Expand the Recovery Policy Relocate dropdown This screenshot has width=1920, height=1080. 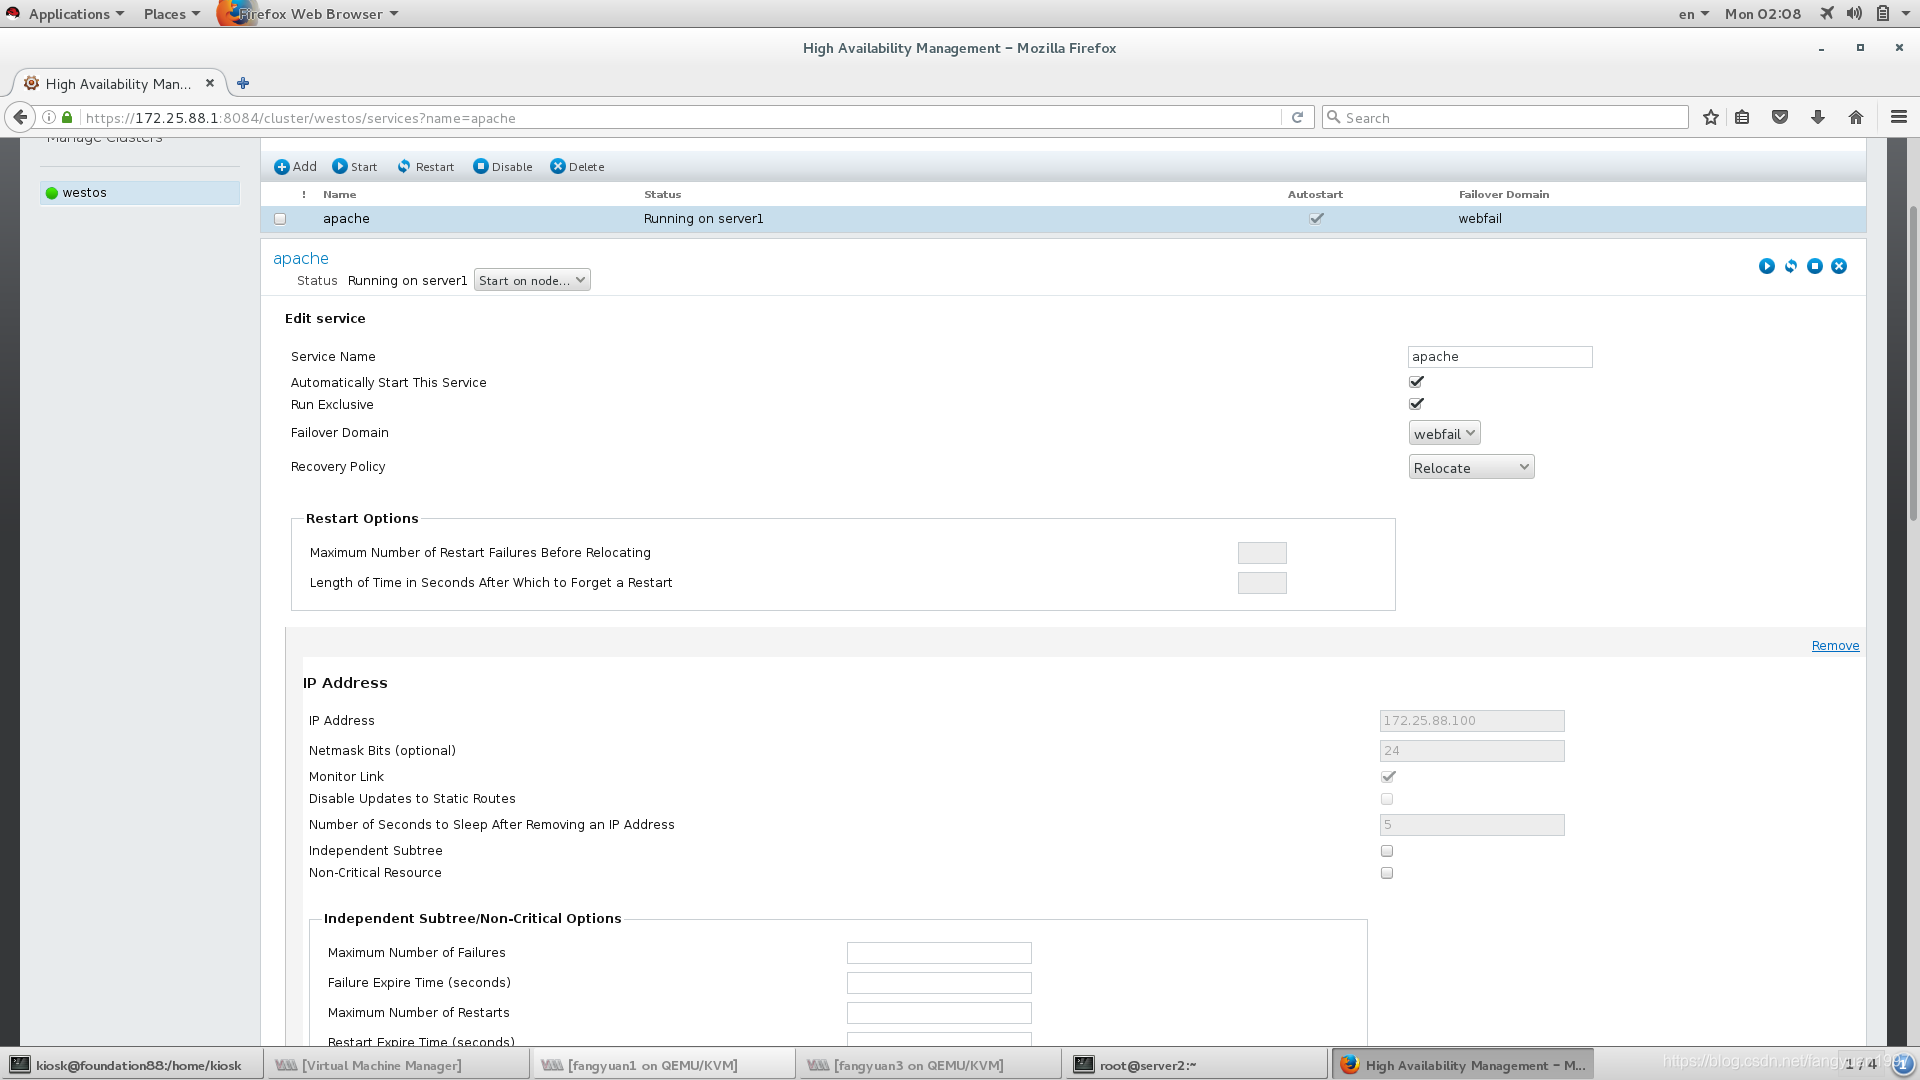point(1471,468)
